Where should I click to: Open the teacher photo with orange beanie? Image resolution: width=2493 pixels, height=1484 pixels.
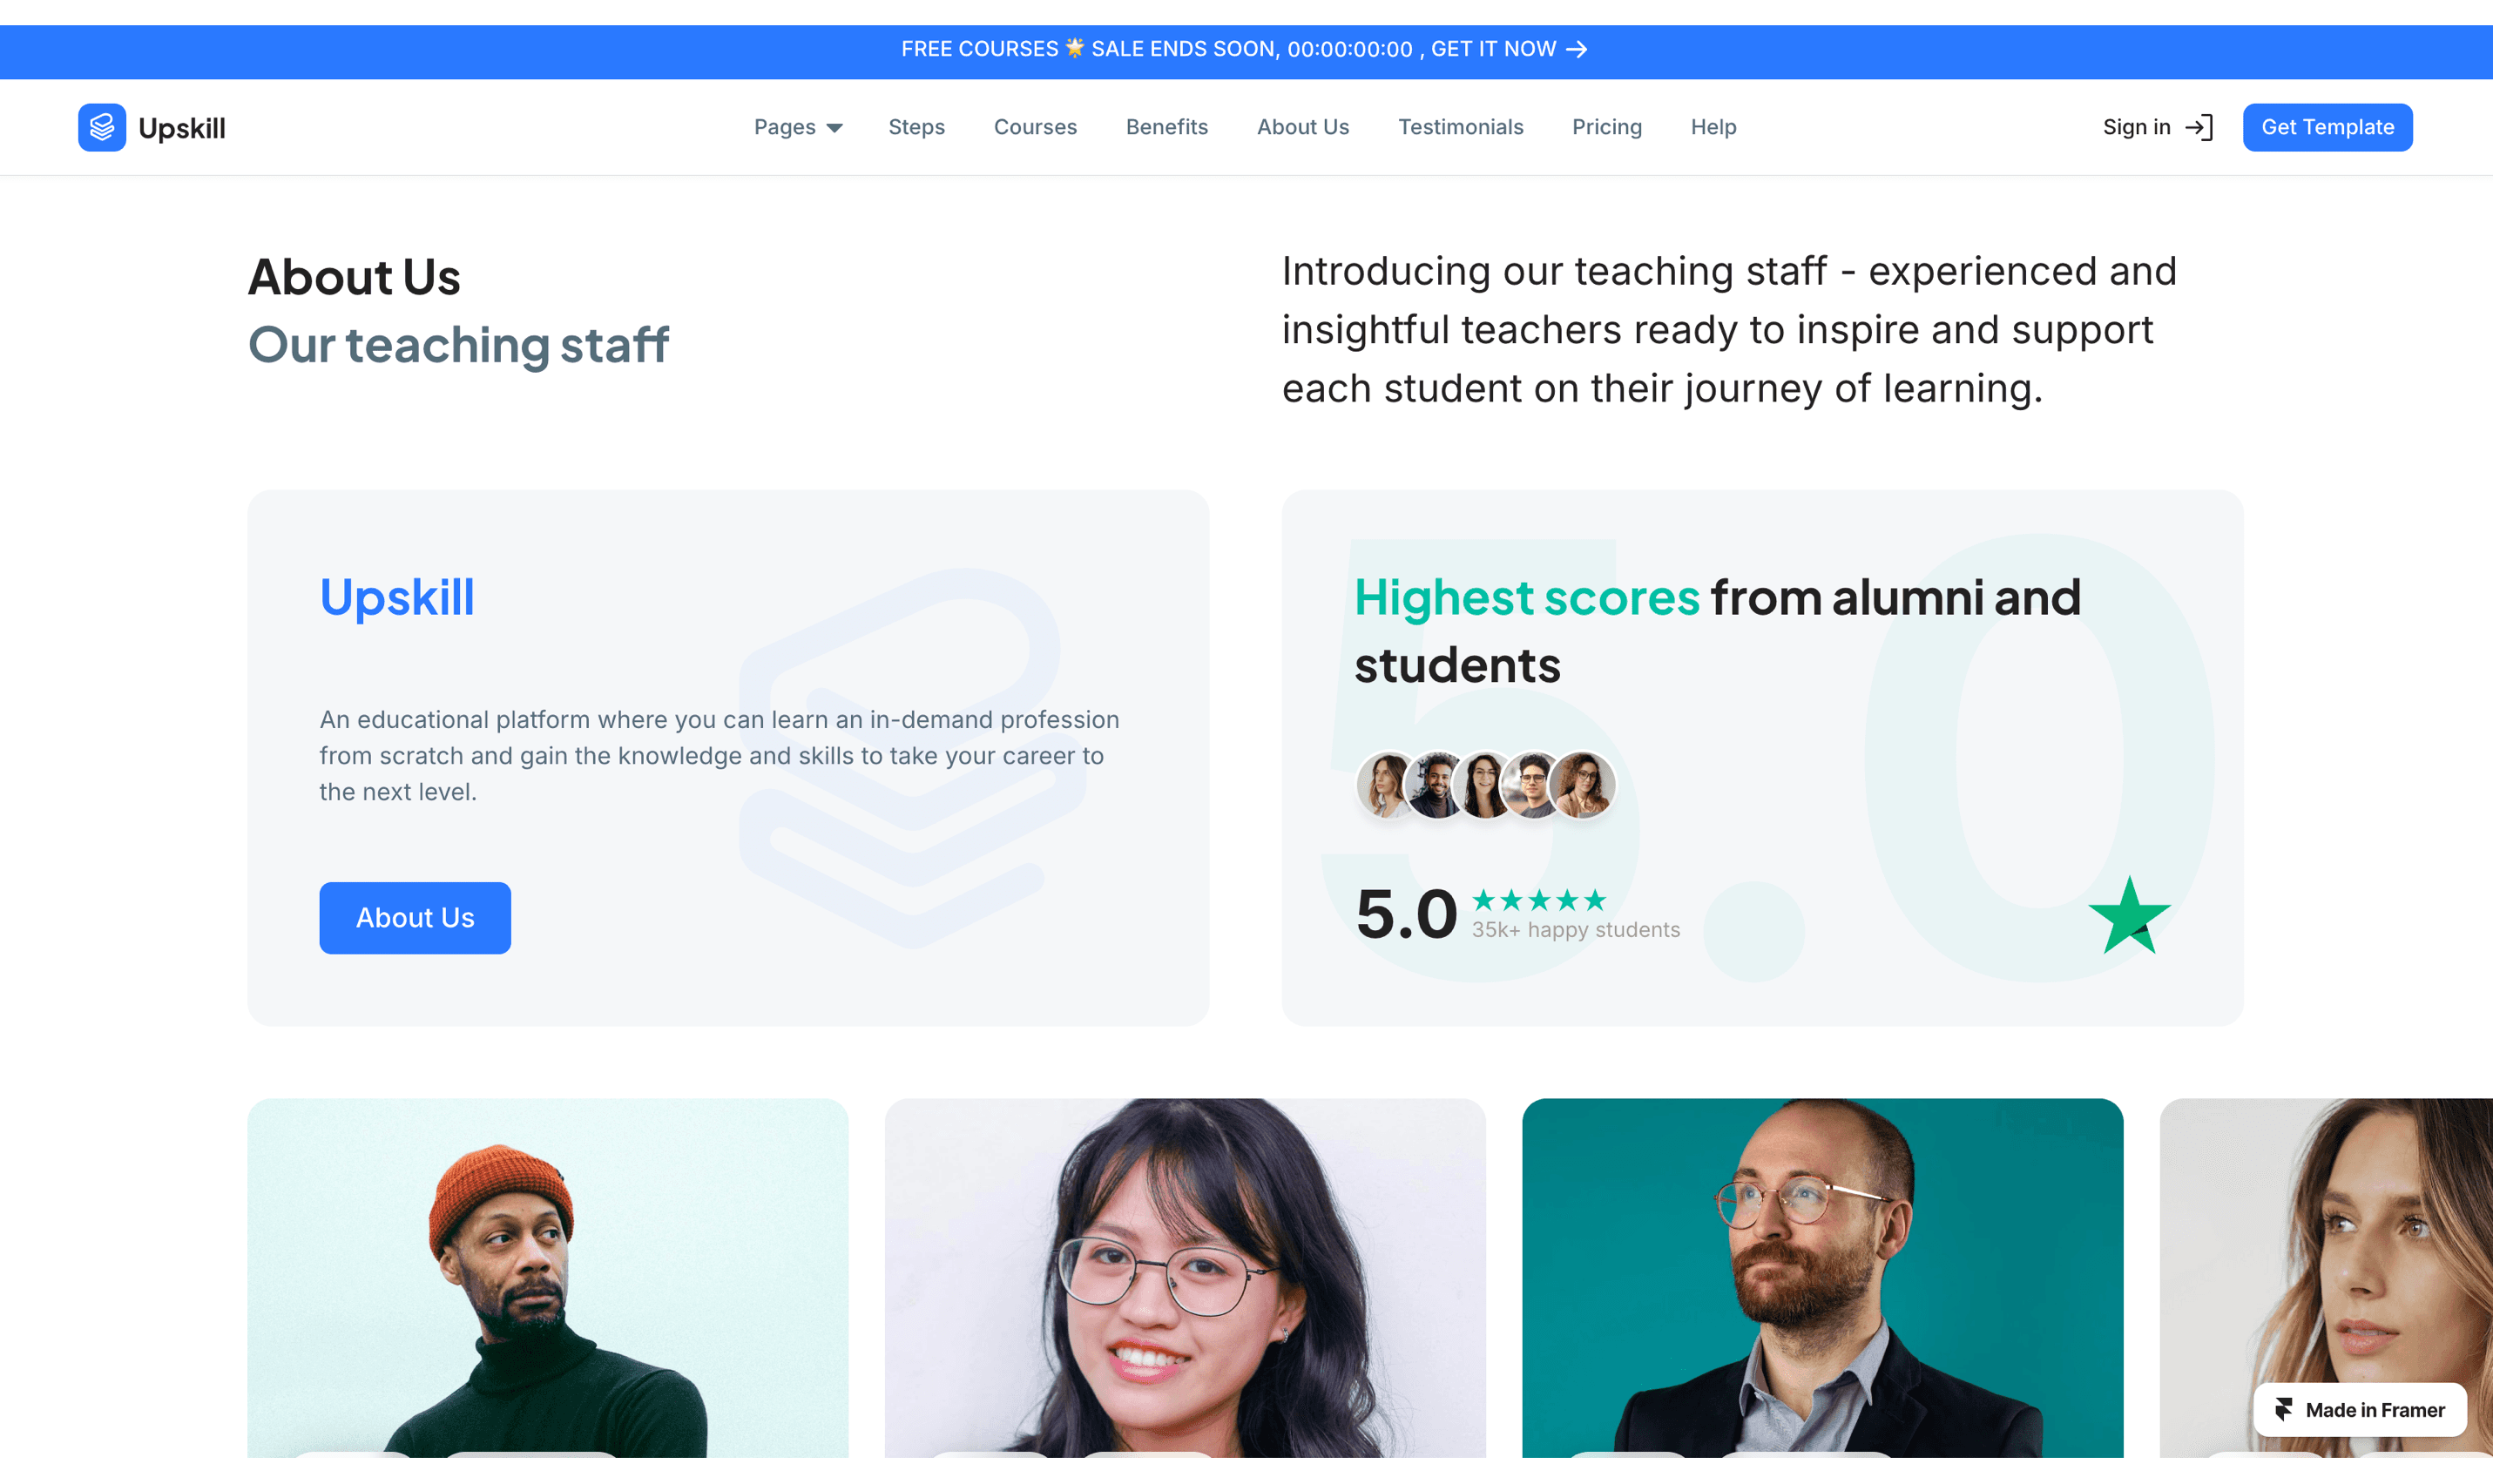[x=548, y=1277]
